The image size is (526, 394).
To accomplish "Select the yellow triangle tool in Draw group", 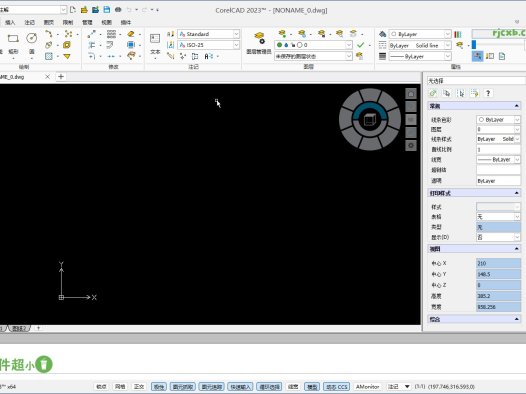I will pyautogui.click(x=67, y=56).
